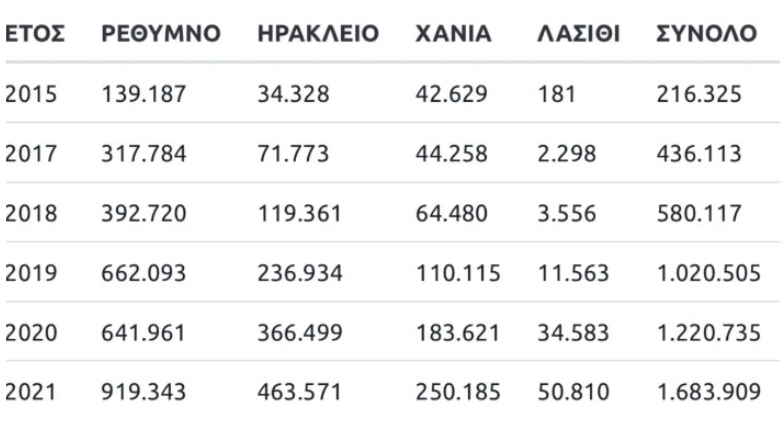Select the ΛΑΣΙΘΙ value 181

tap(553, 94)
